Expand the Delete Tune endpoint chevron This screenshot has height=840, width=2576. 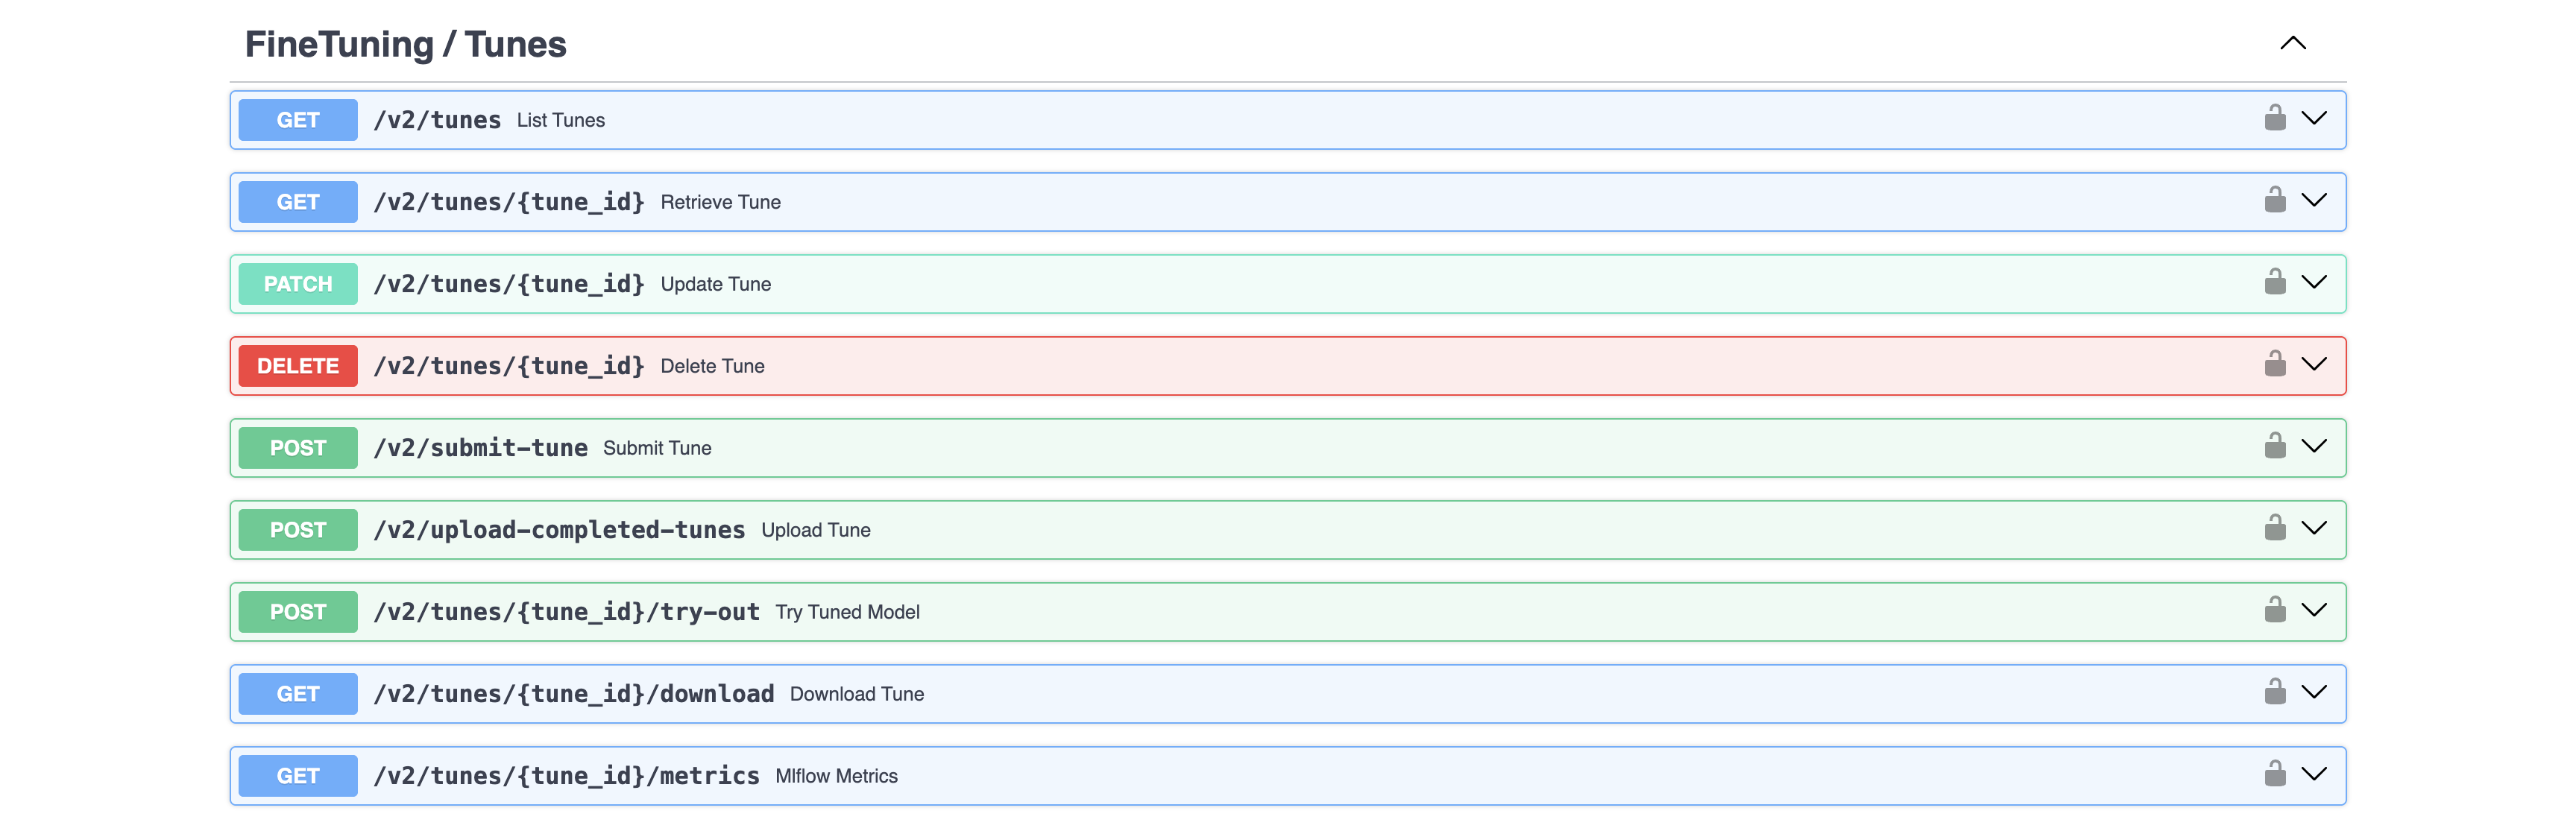pos(2314,364)
